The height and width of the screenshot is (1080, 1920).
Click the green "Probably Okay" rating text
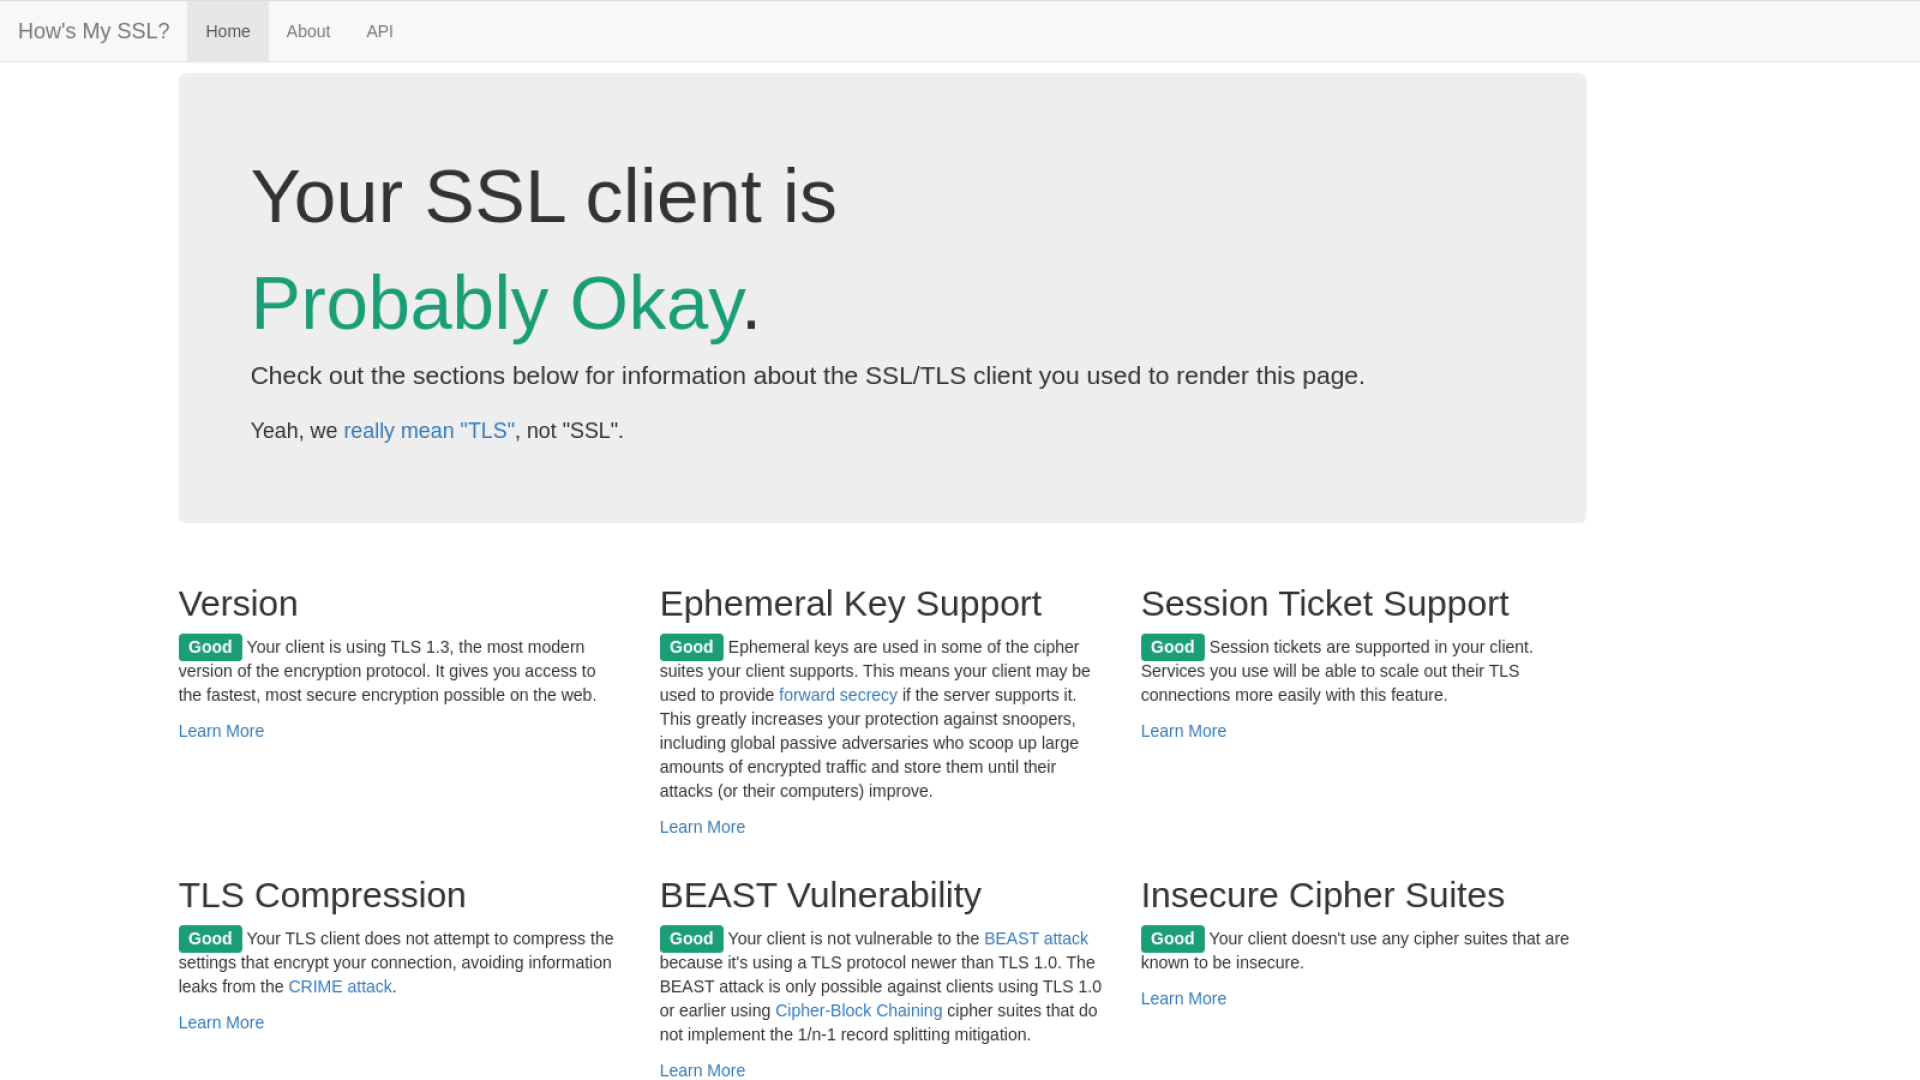point(497,303)
